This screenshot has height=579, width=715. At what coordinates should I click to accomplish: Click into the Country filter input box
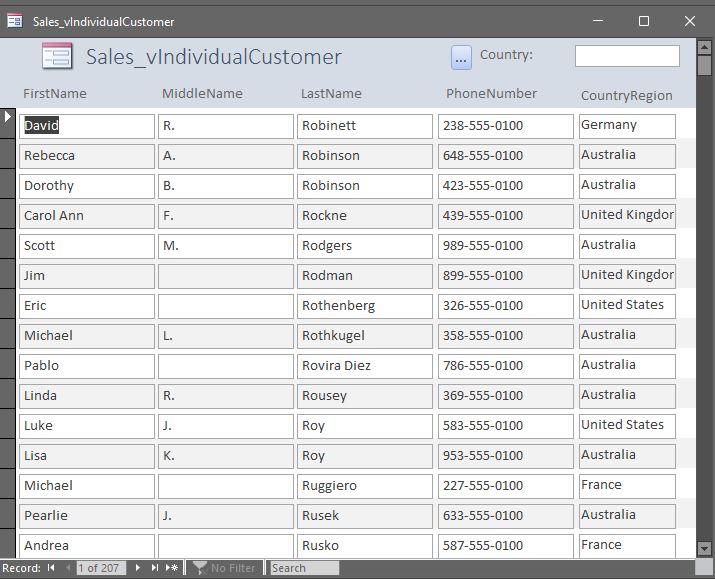click(627, 56)
